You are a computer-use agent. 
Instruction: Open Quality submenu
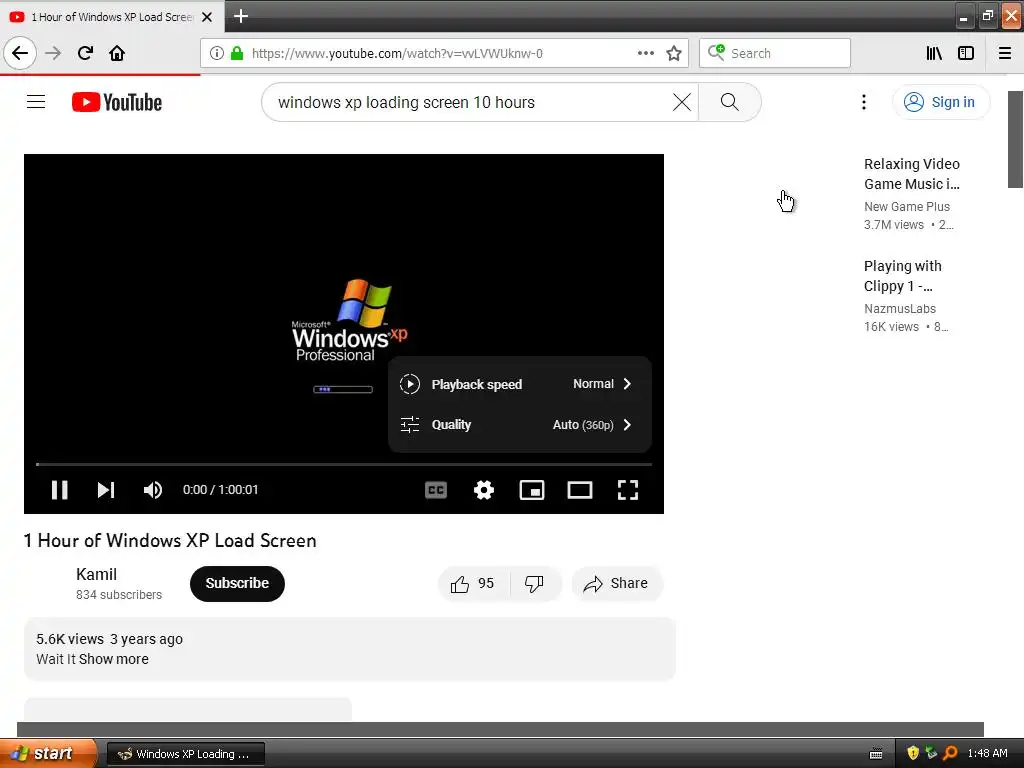[x=519, y=424]
